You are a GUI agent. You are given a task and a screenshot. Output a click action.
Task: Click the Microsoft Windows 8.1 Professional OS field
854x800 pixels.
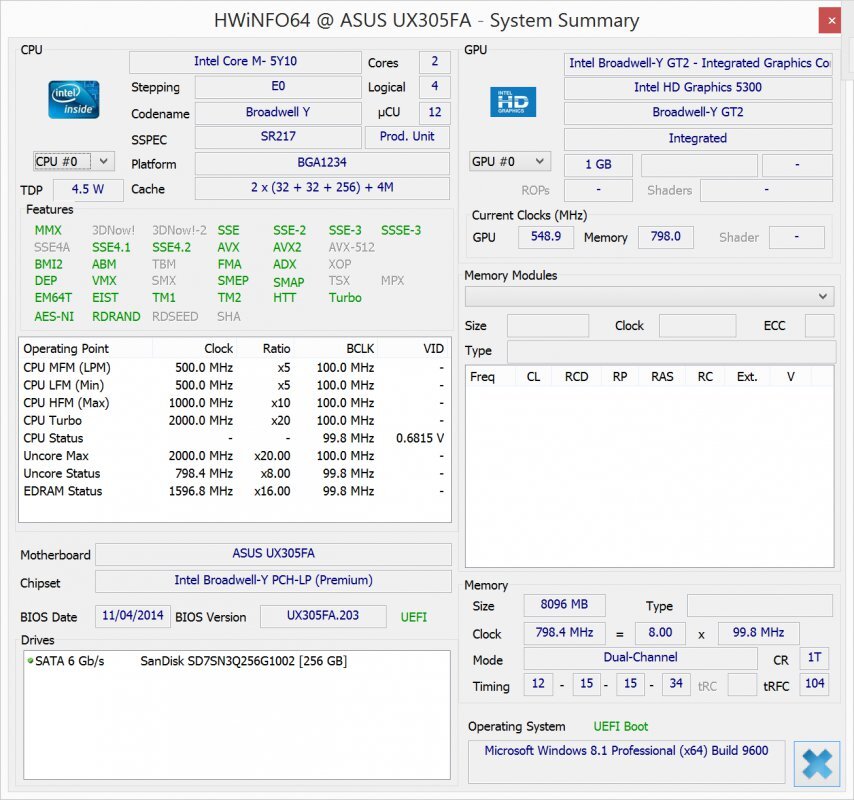click(x=626, y=761)
